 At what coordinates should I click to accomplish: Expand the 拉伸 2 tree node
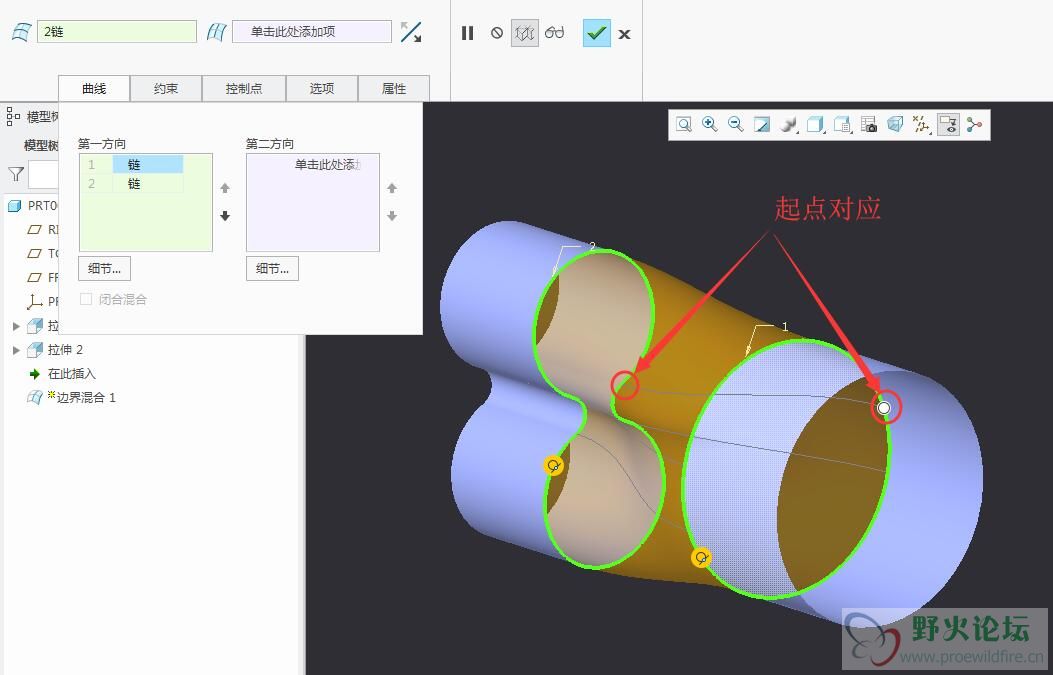coord(17,350)
